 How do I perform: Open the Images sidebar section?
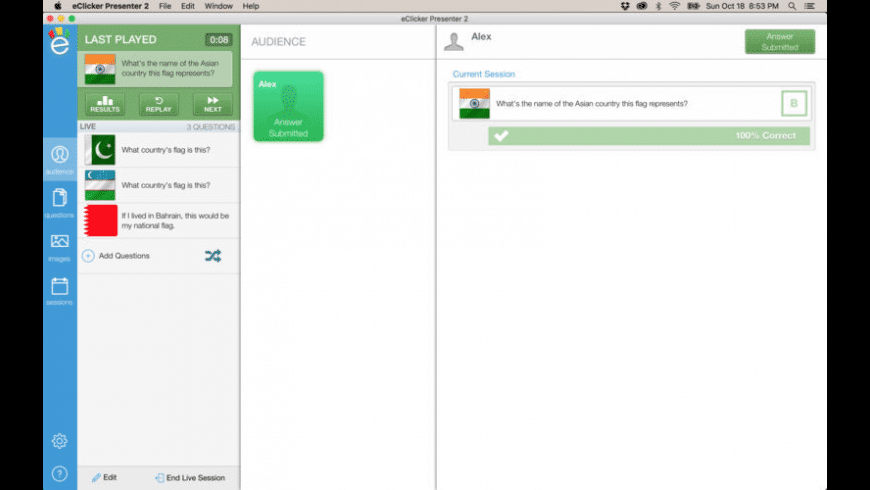click(60, 247)
